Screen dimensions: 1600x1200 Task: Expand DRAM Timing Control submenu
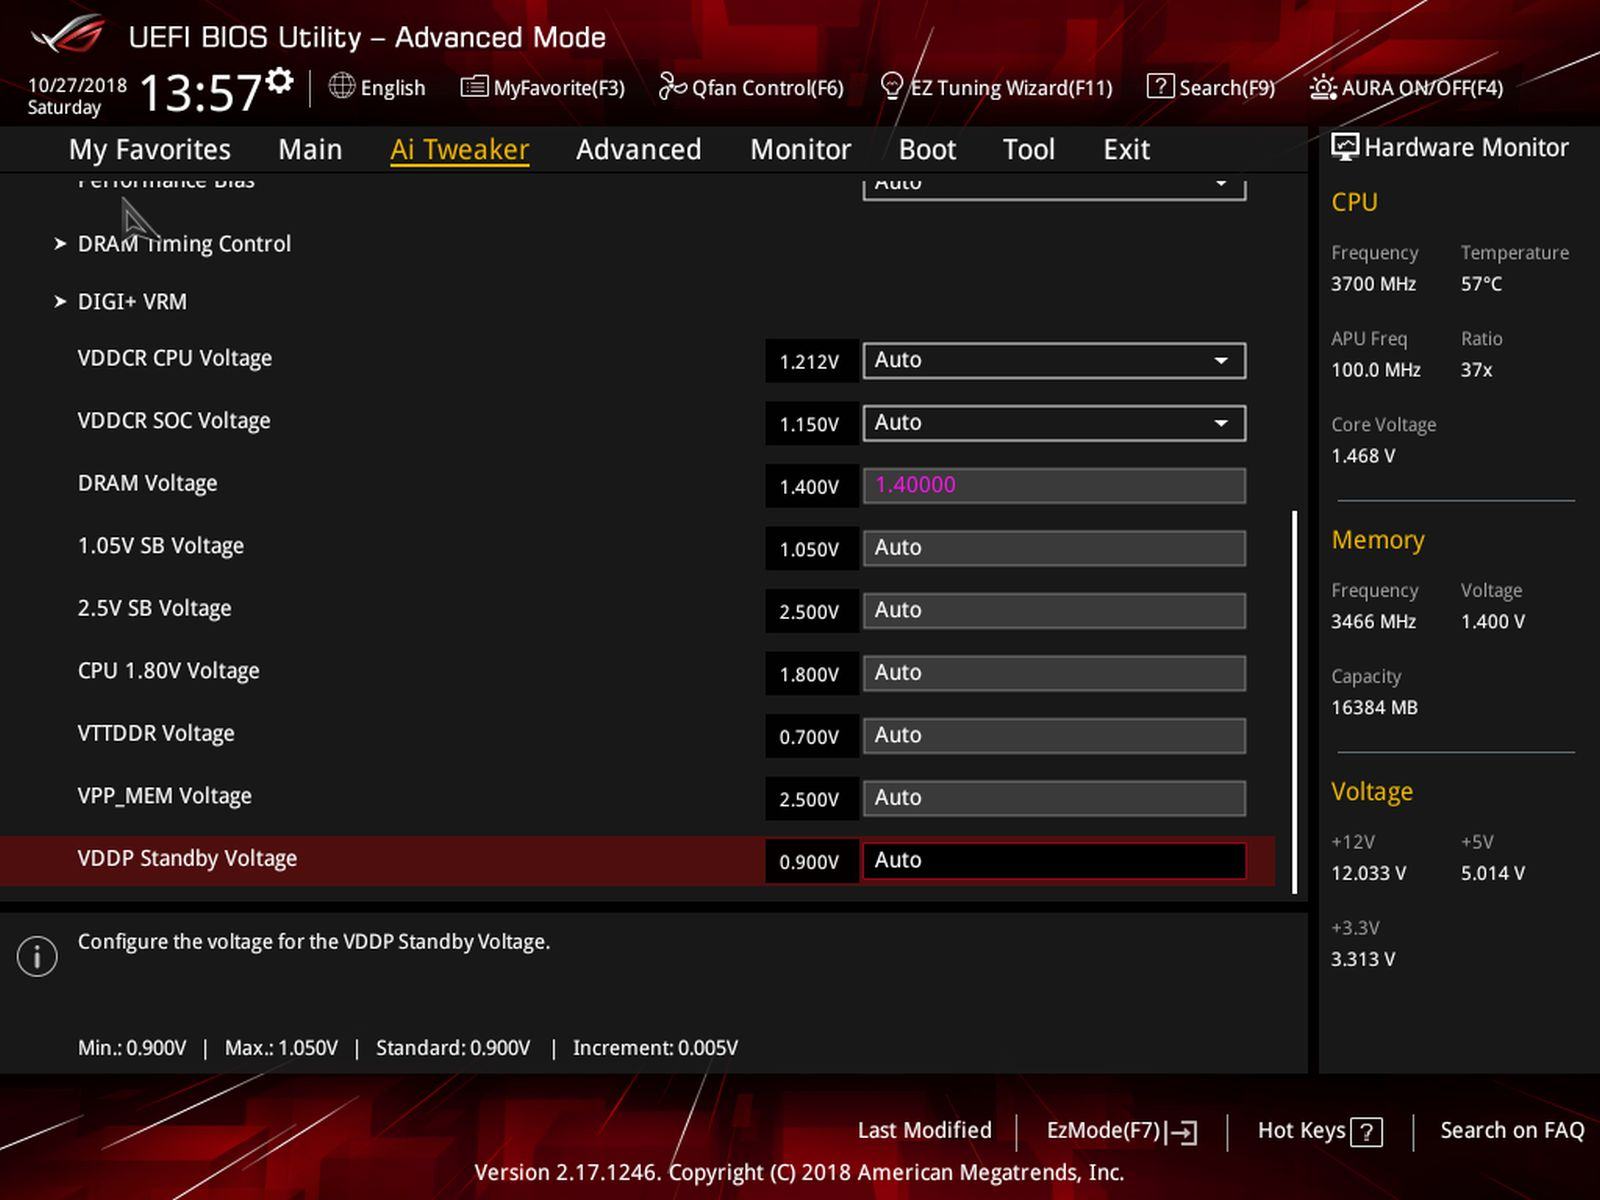pyautogui.click(x=184, y=244)
